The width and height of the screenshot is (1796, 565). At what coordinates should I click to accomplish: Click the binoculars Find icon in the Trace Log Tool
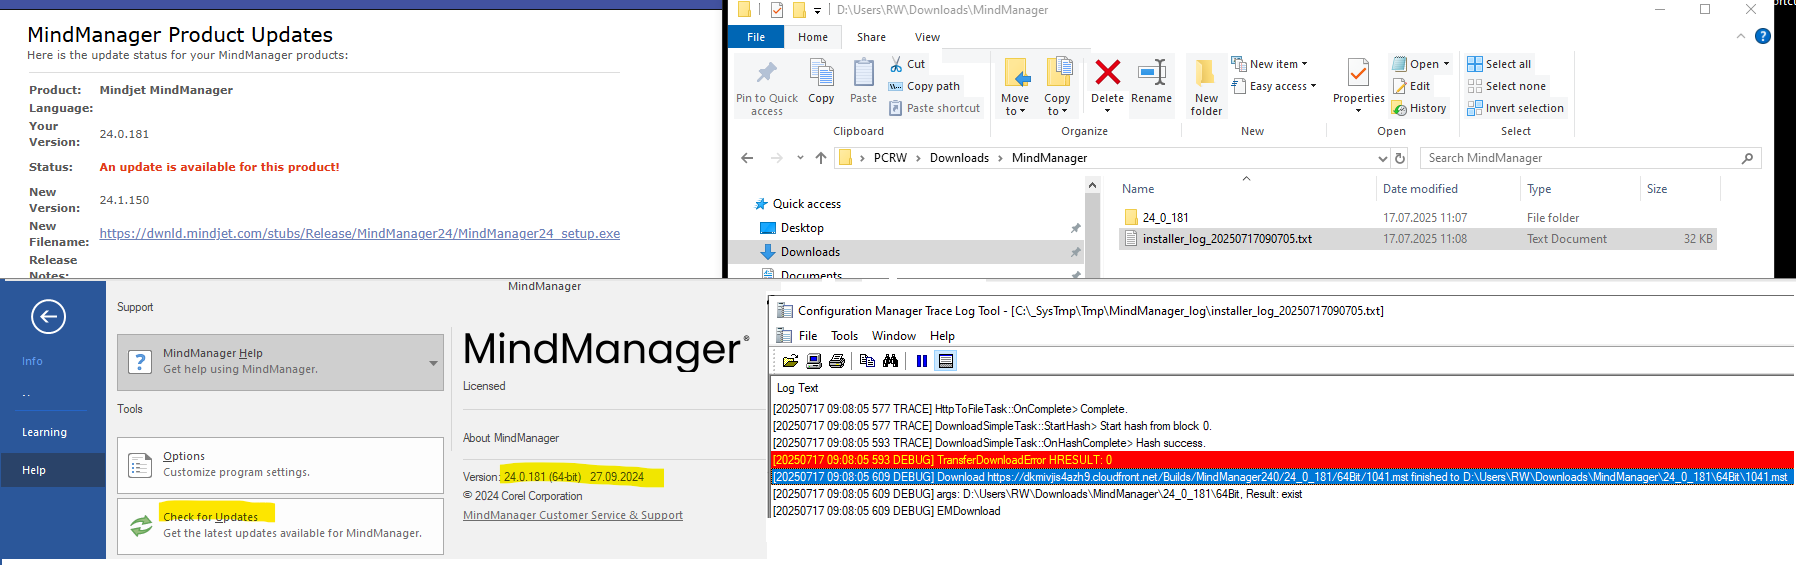pyautogui.click(x=890, y=361)
